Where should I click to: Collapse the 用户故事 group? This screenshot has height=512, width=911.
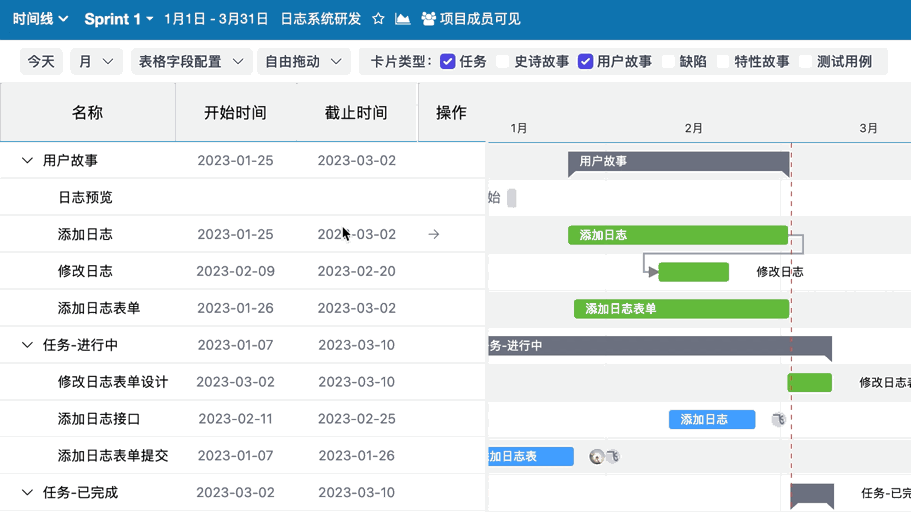(x=27, y=160)
